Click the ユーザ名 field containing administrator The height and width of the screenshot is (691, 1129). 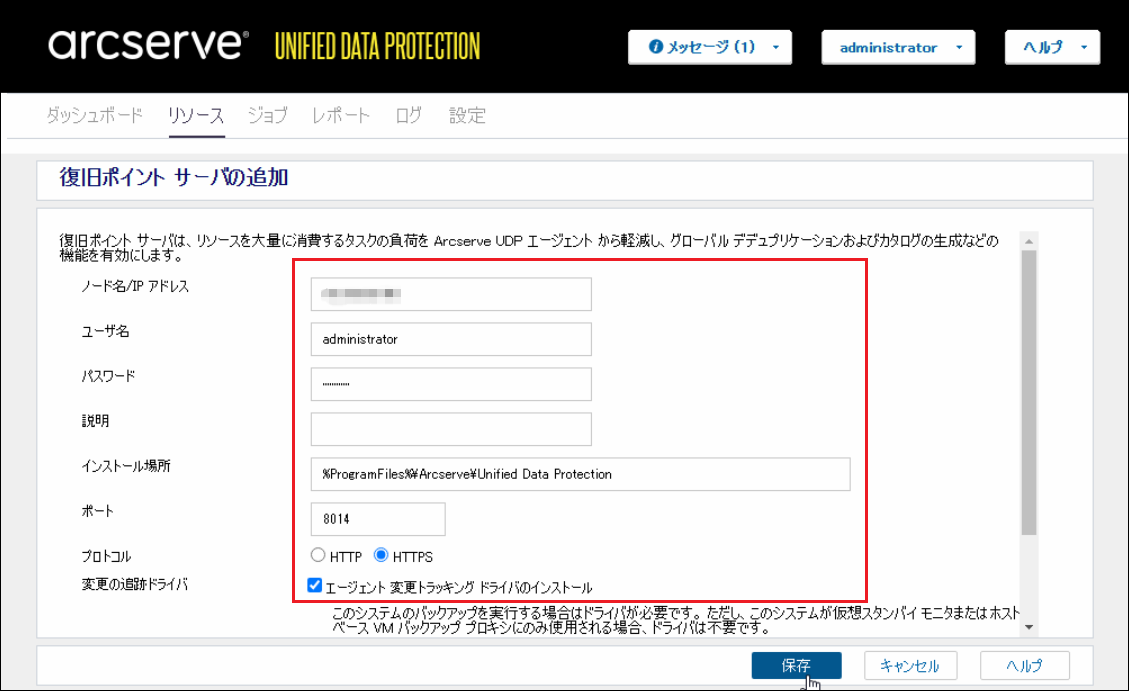click(x=451, y=339)
